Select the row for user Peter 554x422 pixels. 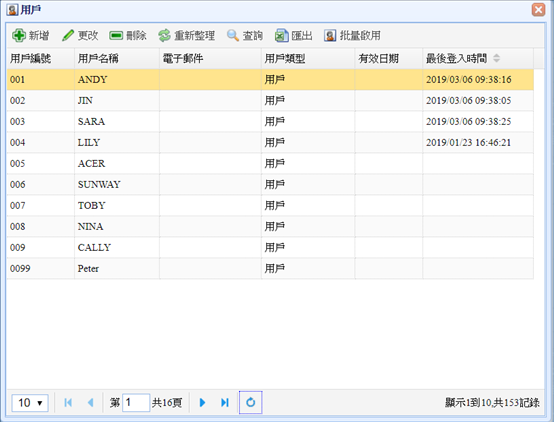point(270,269)
